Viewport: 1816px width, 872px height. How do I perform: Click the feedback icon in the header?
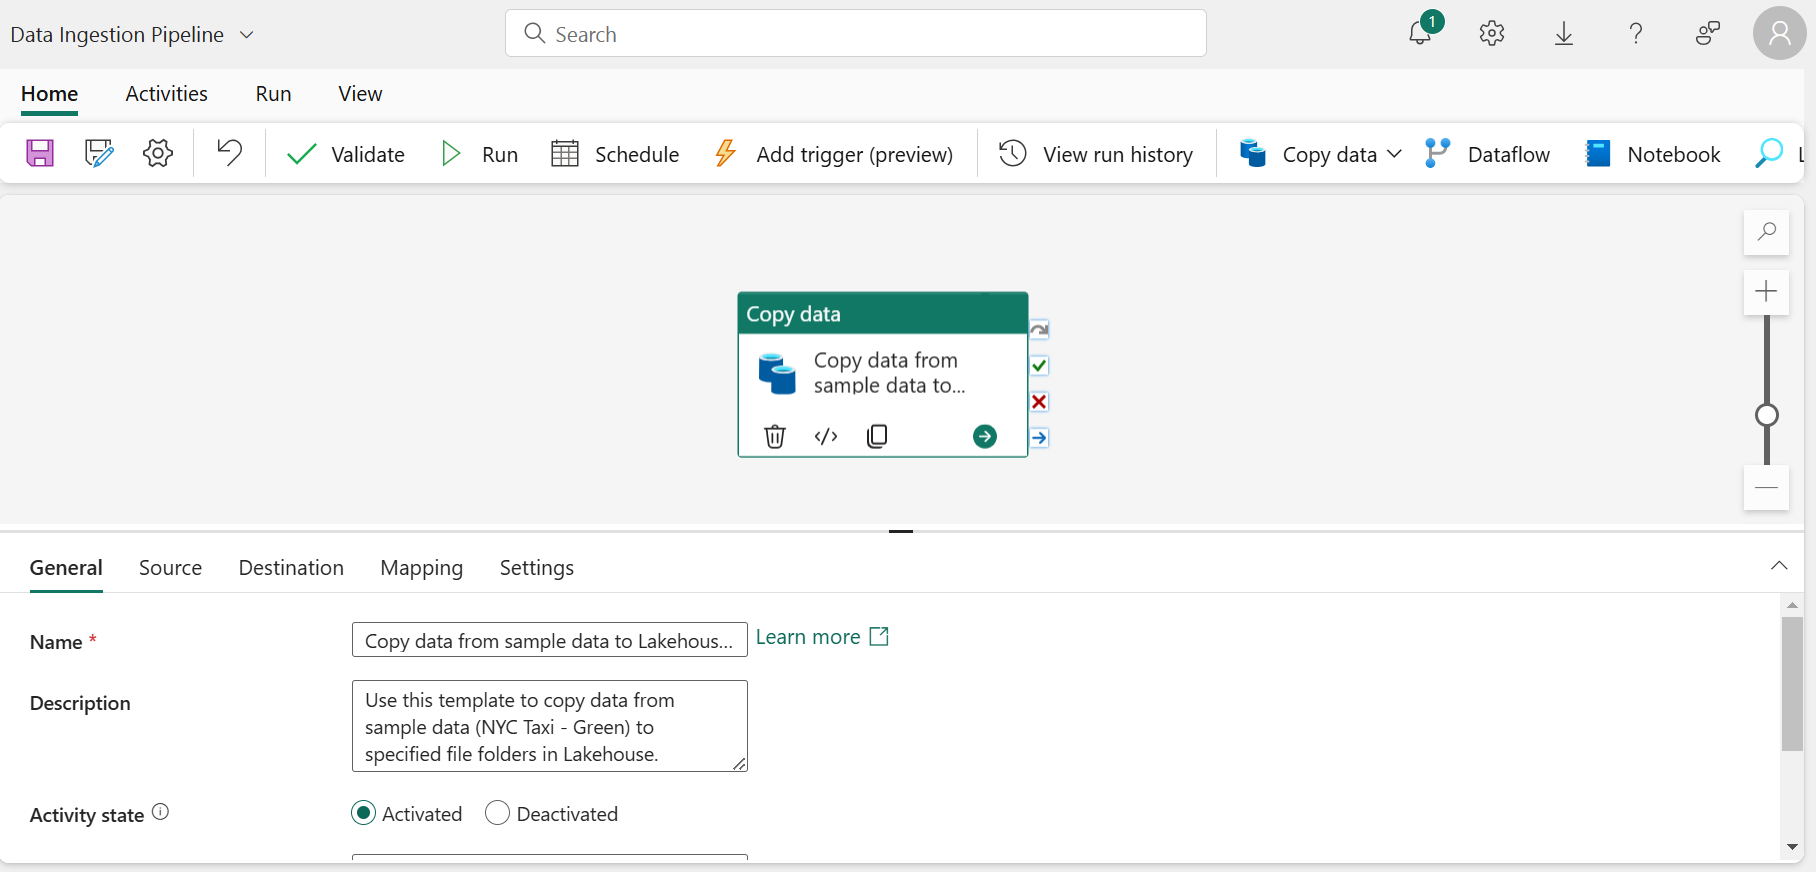click(1708, 33)
